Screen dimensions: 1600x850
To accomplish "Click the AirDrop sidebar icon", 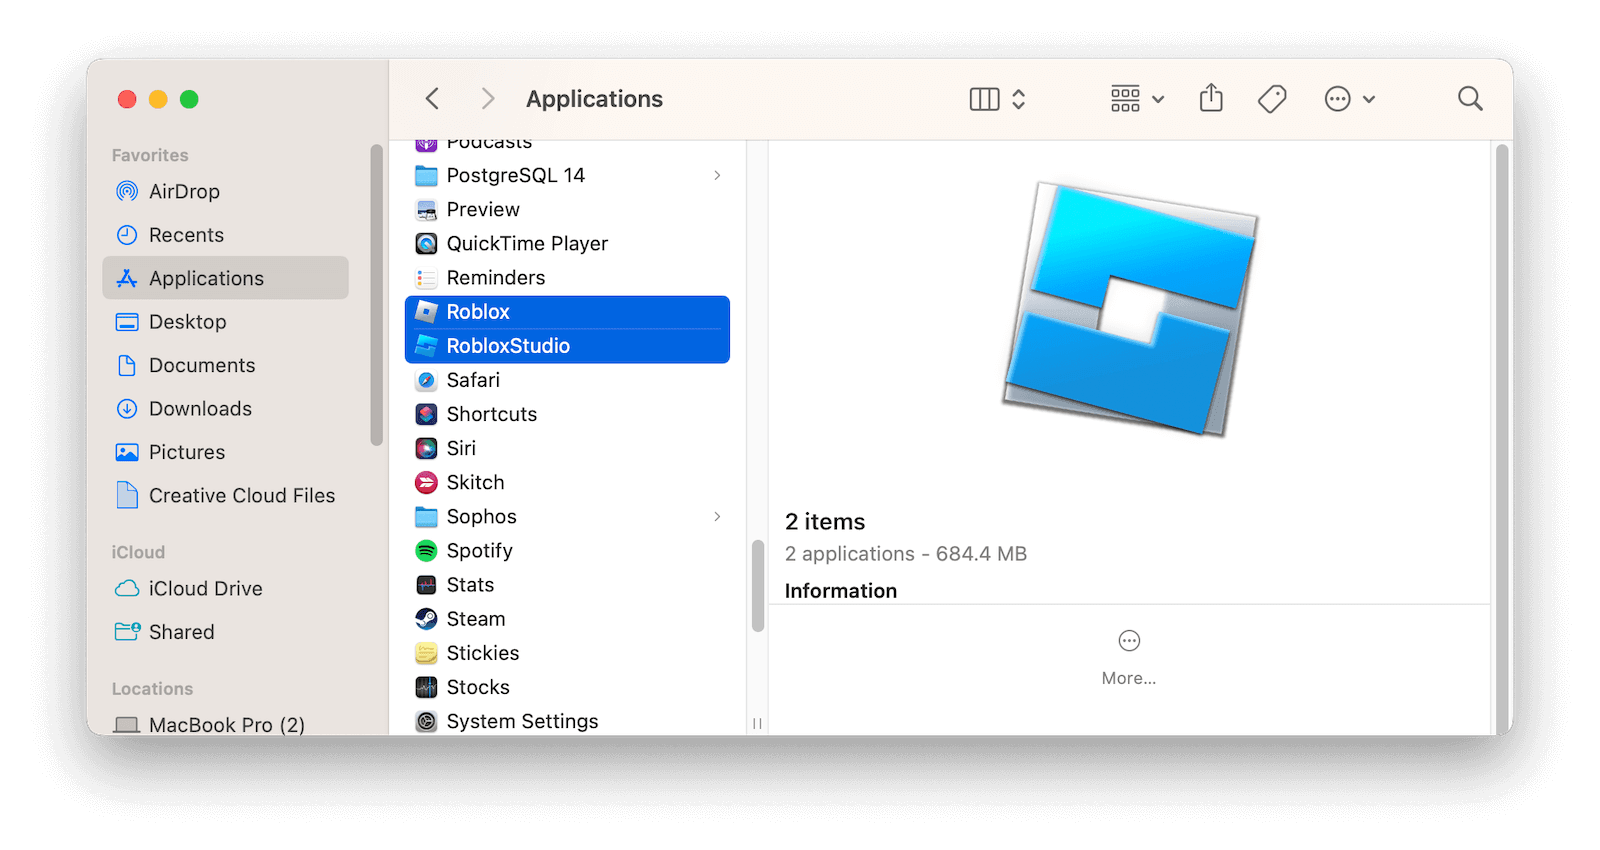I will pos(127,191).
